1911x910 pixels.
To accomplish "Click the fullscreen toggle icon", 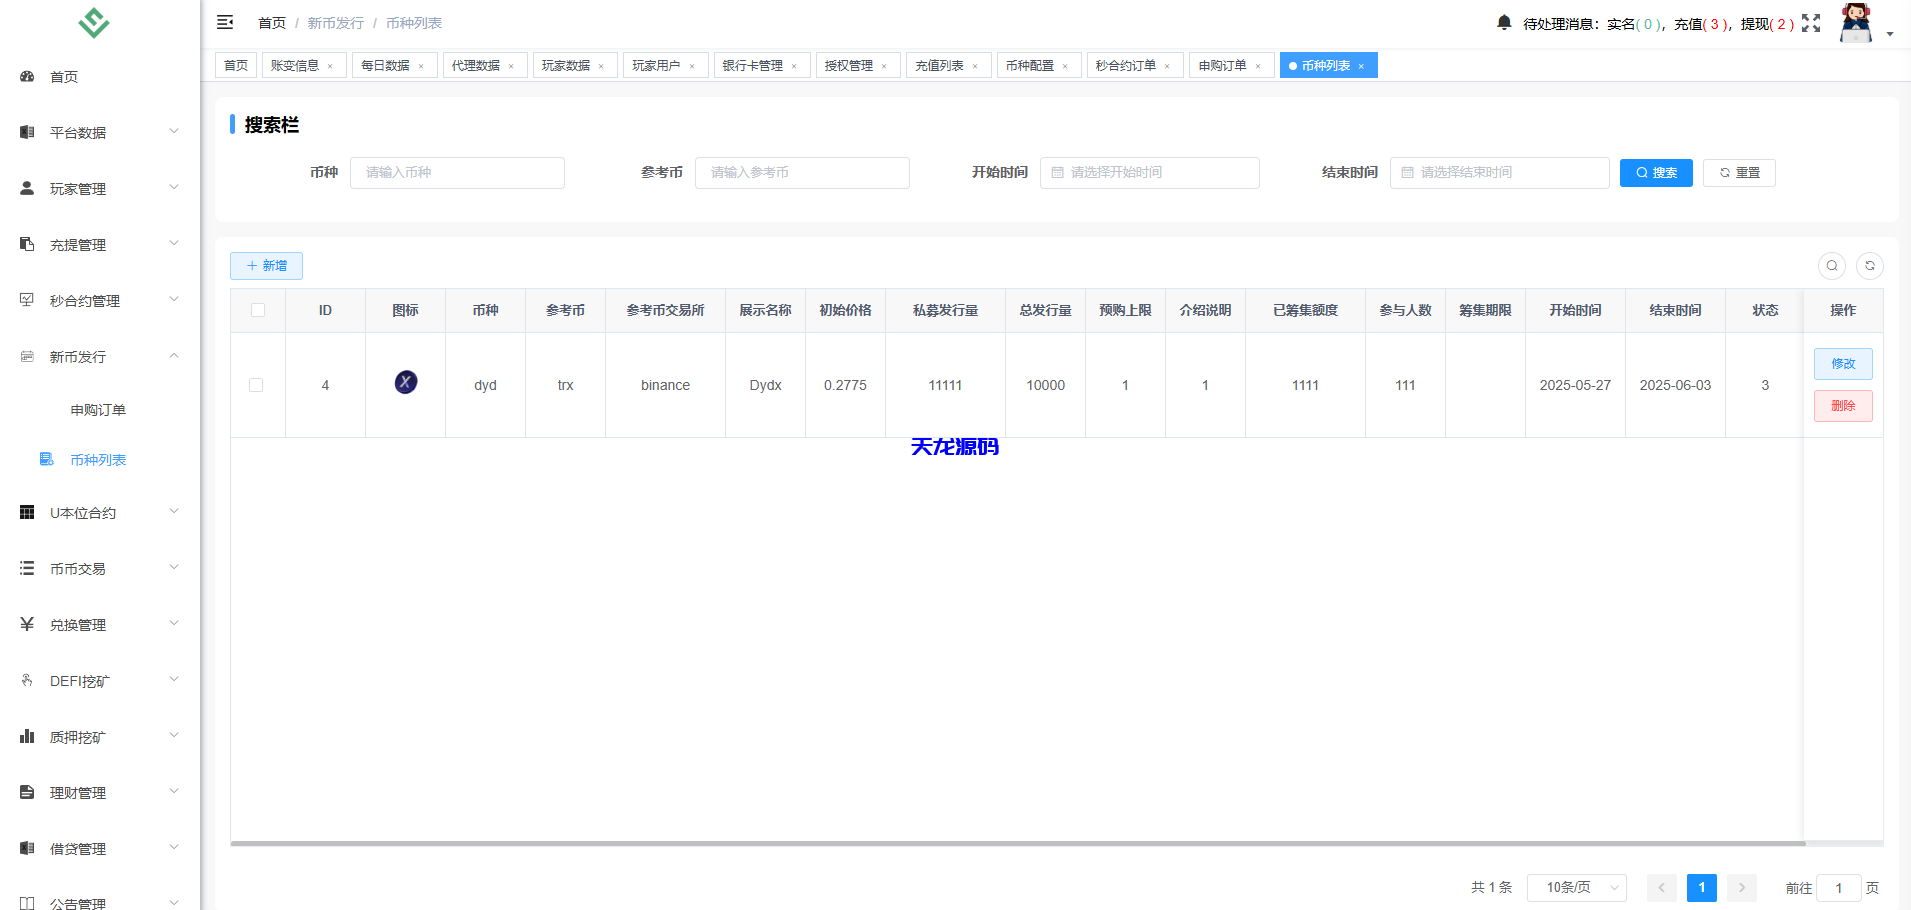I will 1812,23.
